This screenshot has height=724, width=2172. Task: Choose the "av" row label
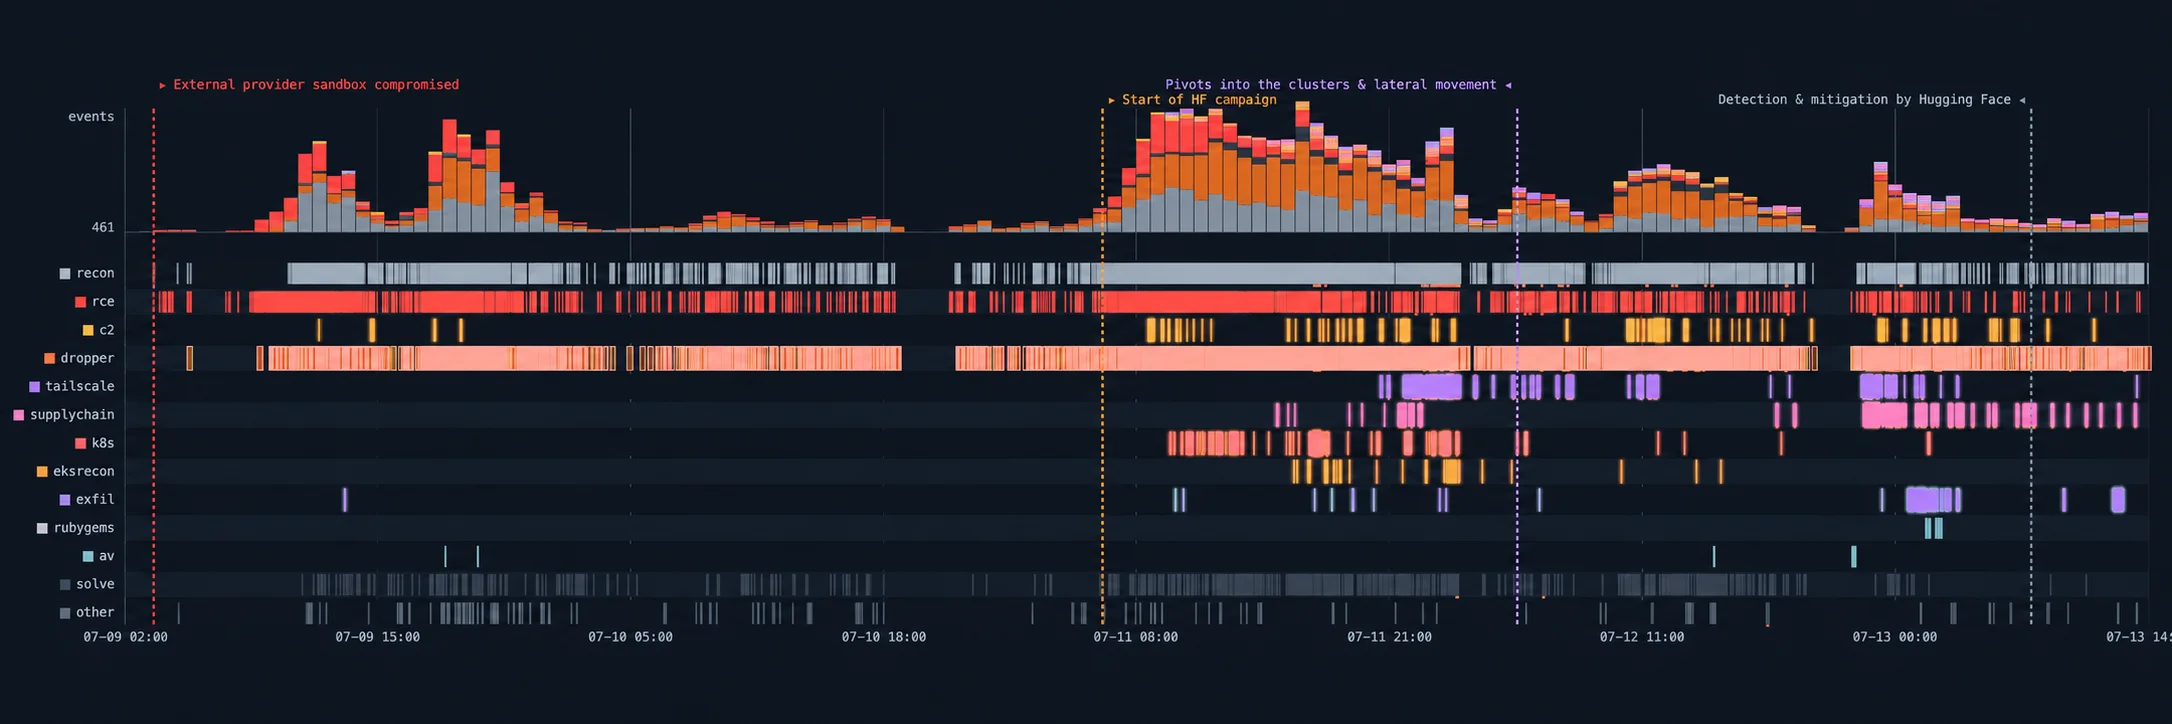[x=107, y=556]
